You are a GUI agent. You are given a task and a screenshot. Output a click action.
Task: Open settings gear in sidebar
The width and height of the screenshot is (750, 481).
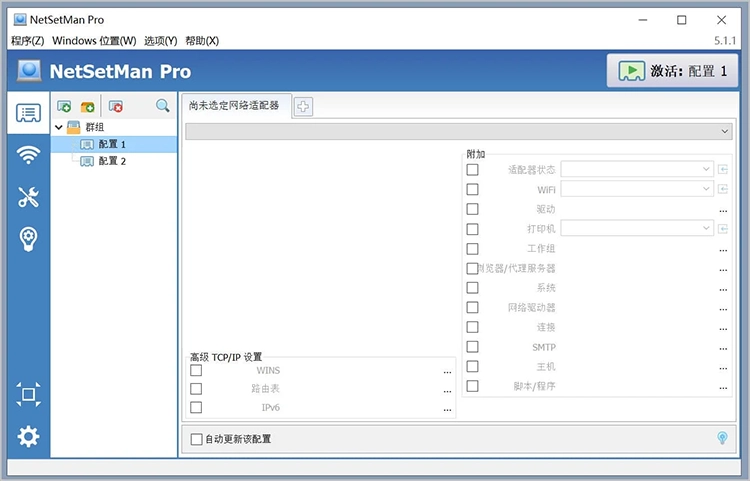[x=28, y=436]
